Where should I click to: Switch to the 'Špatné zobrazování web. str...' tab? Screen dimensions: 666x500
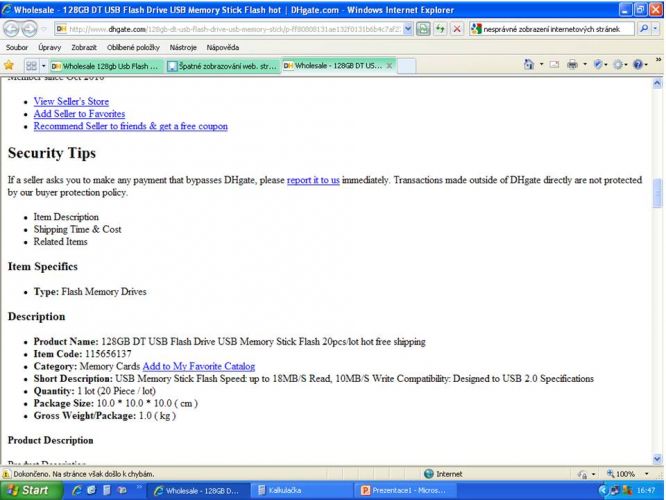222,66
